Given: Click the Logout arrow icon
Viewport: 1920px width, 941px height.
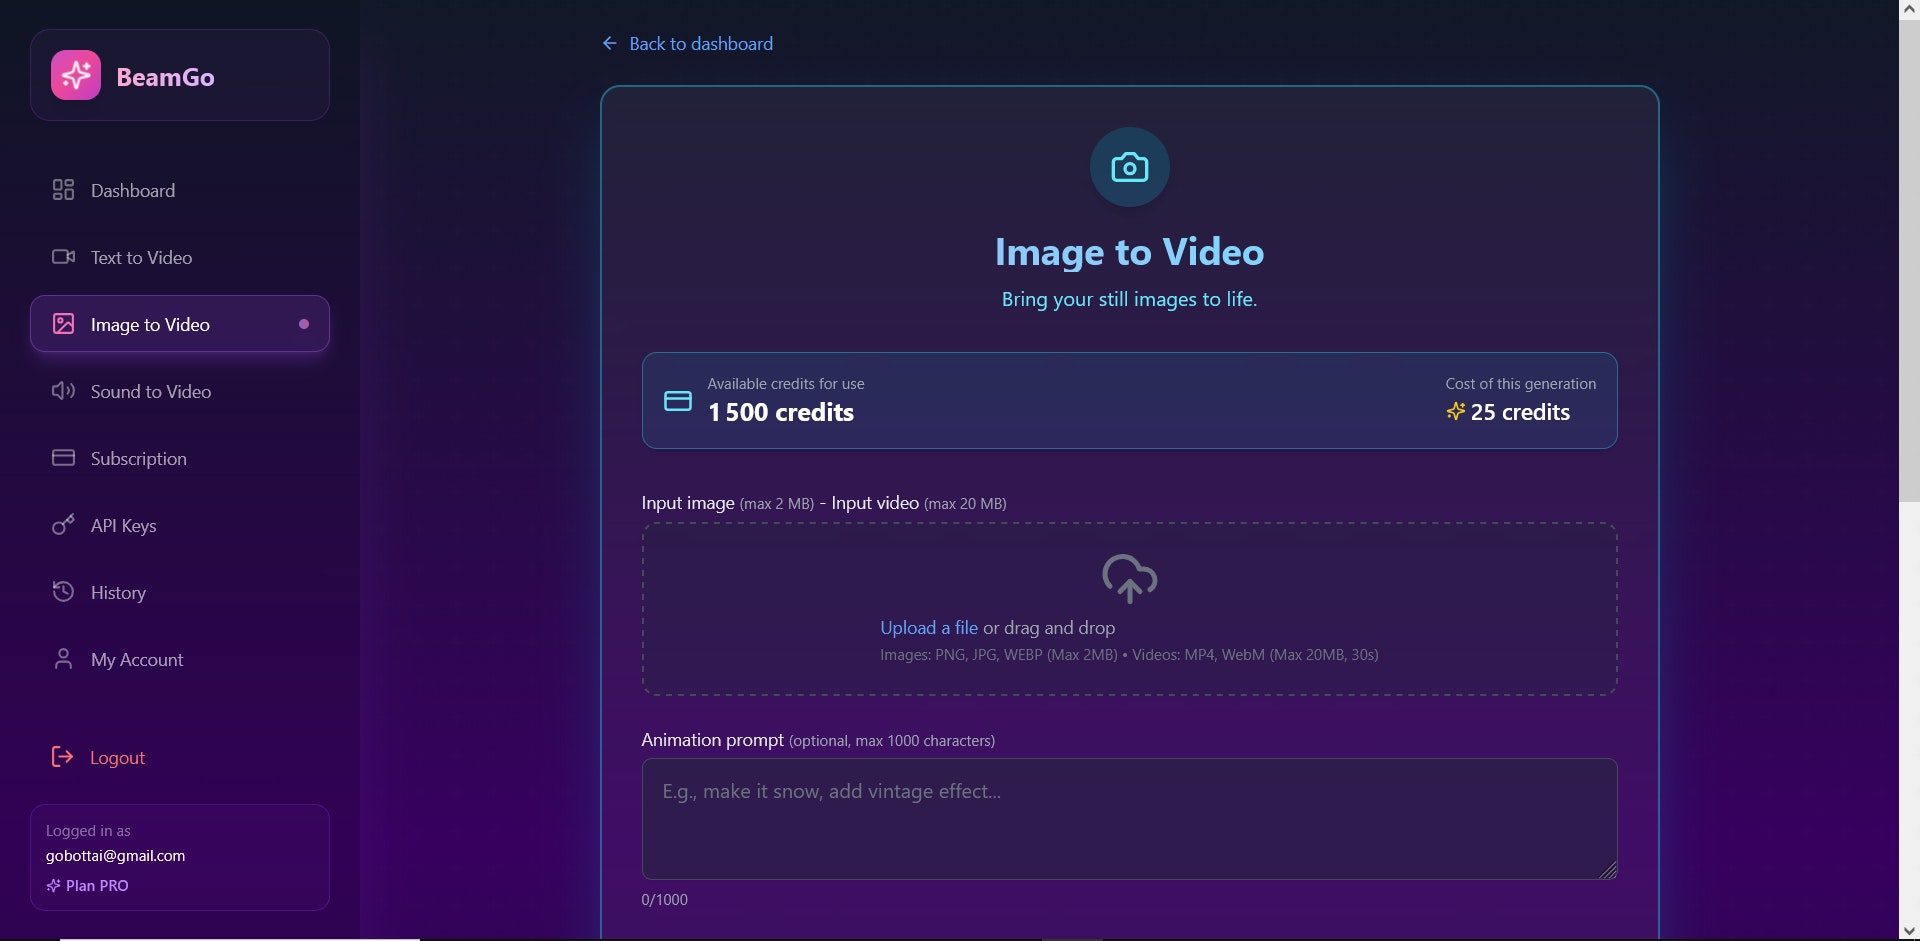Looking at the screenshot, I should point(63,757).
